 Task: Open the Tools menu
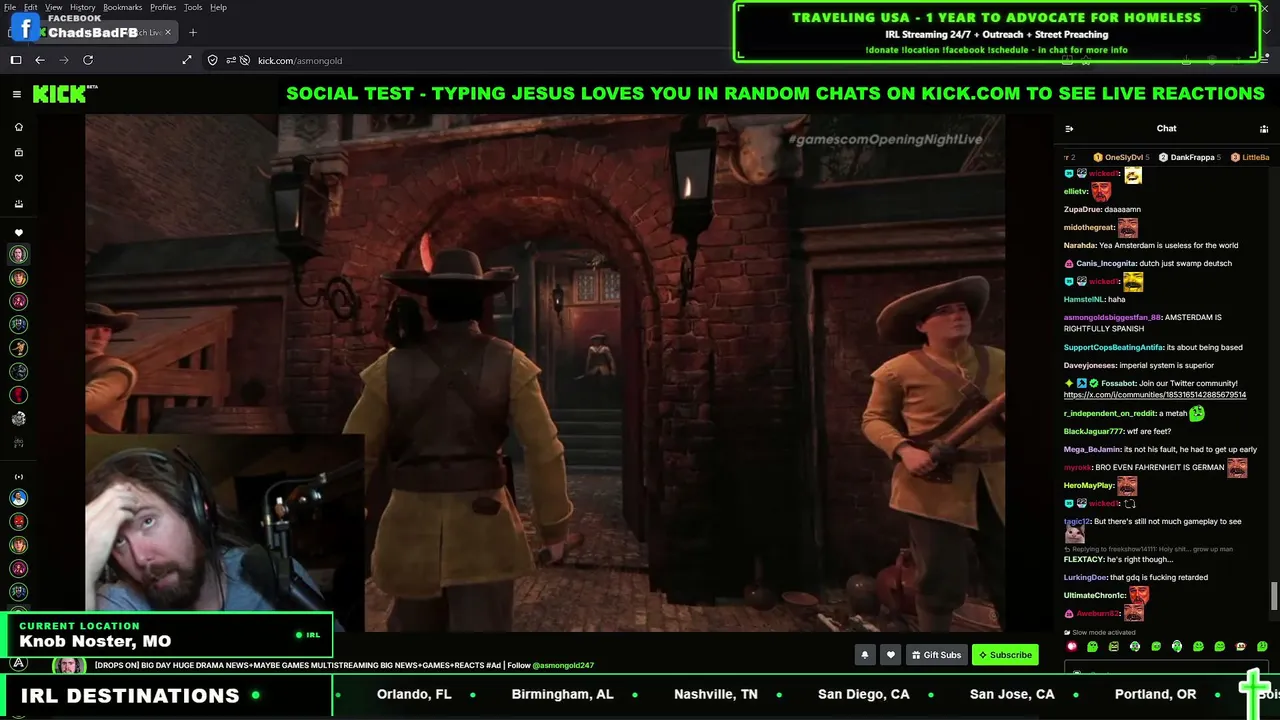pyautogui.click(x=193, y=7)
